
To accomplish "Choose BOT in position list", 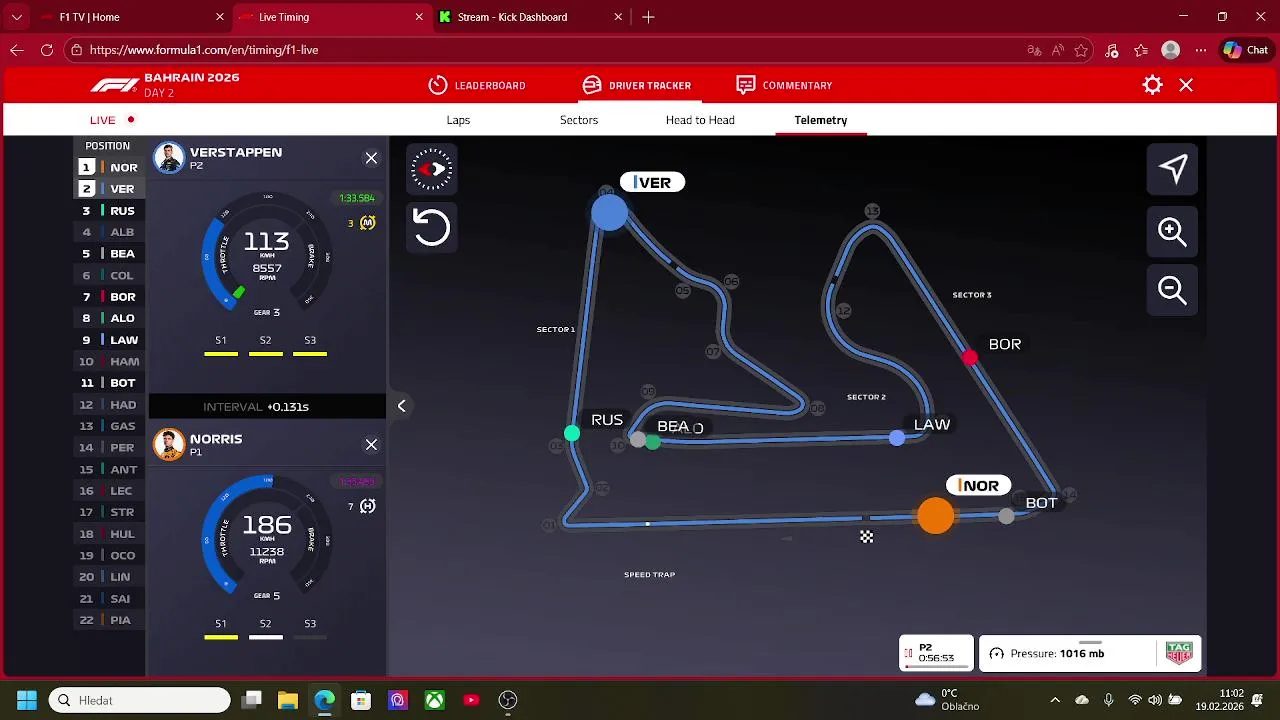I will click(111, 383).
